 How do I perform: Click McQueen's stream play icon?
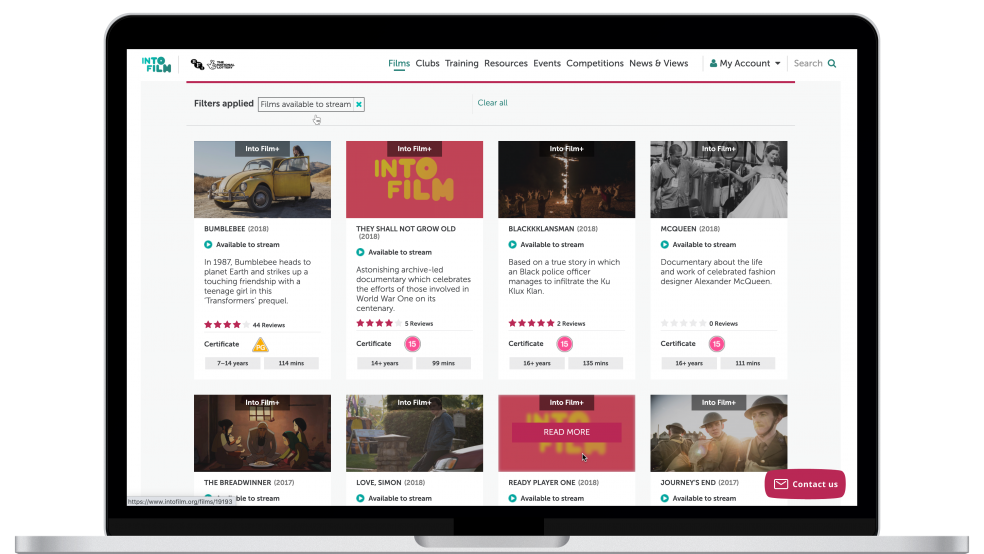pyautogui.click(x=665, y=245)
